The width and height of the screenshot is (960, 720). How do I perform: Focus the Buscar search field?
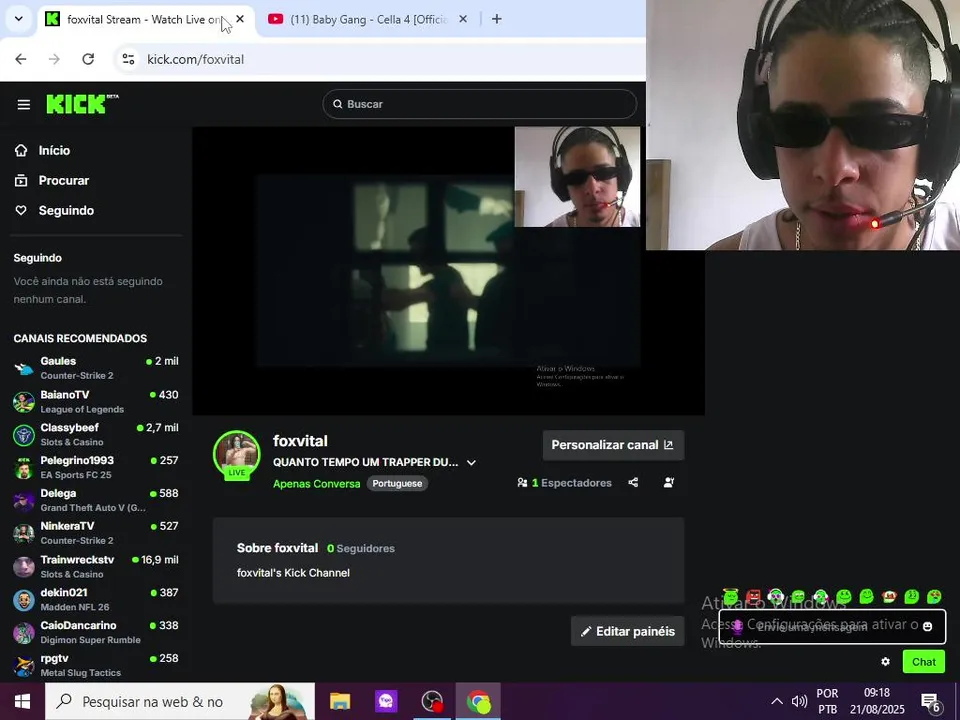[x=479, y=104]
